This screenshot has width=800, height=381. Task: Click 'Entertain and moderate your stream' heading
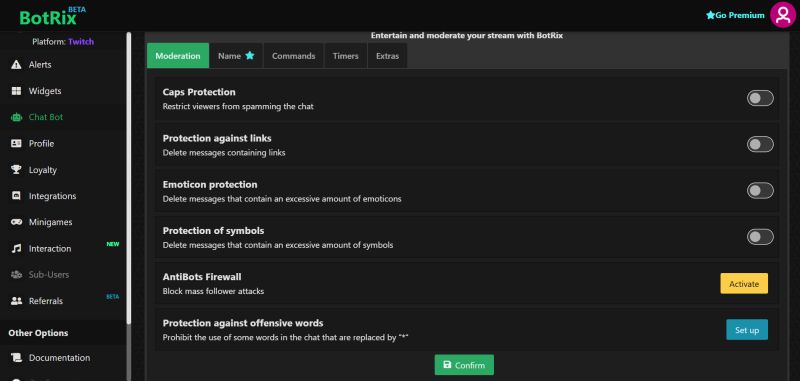[467, 36]
